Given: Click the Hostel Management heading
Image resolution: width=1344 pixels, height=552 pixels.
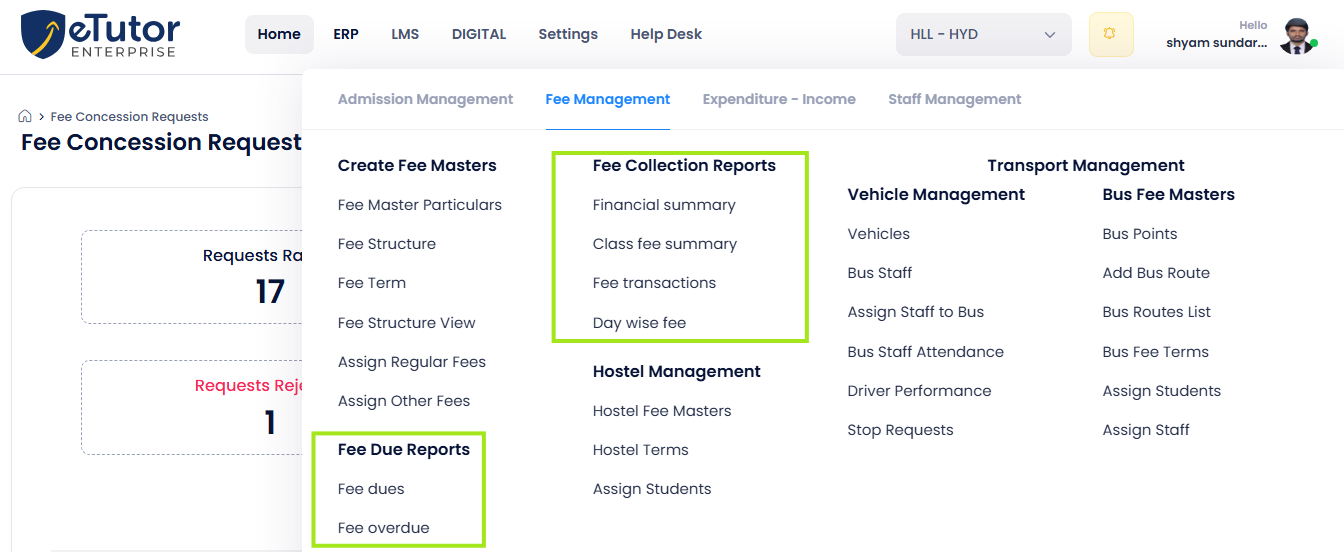Looking at the screenshot, I should point(677,372).
